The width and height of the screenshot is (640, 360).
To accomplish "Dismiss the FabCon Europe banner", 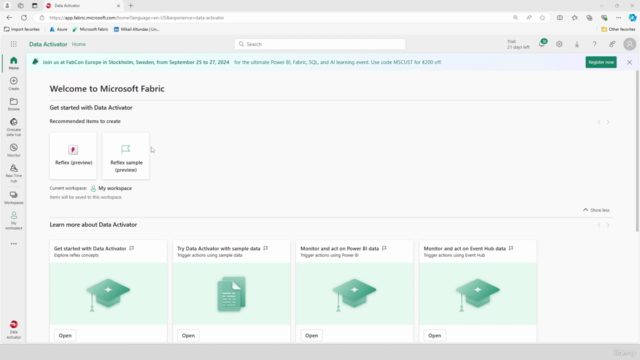I will pos(629,62).
